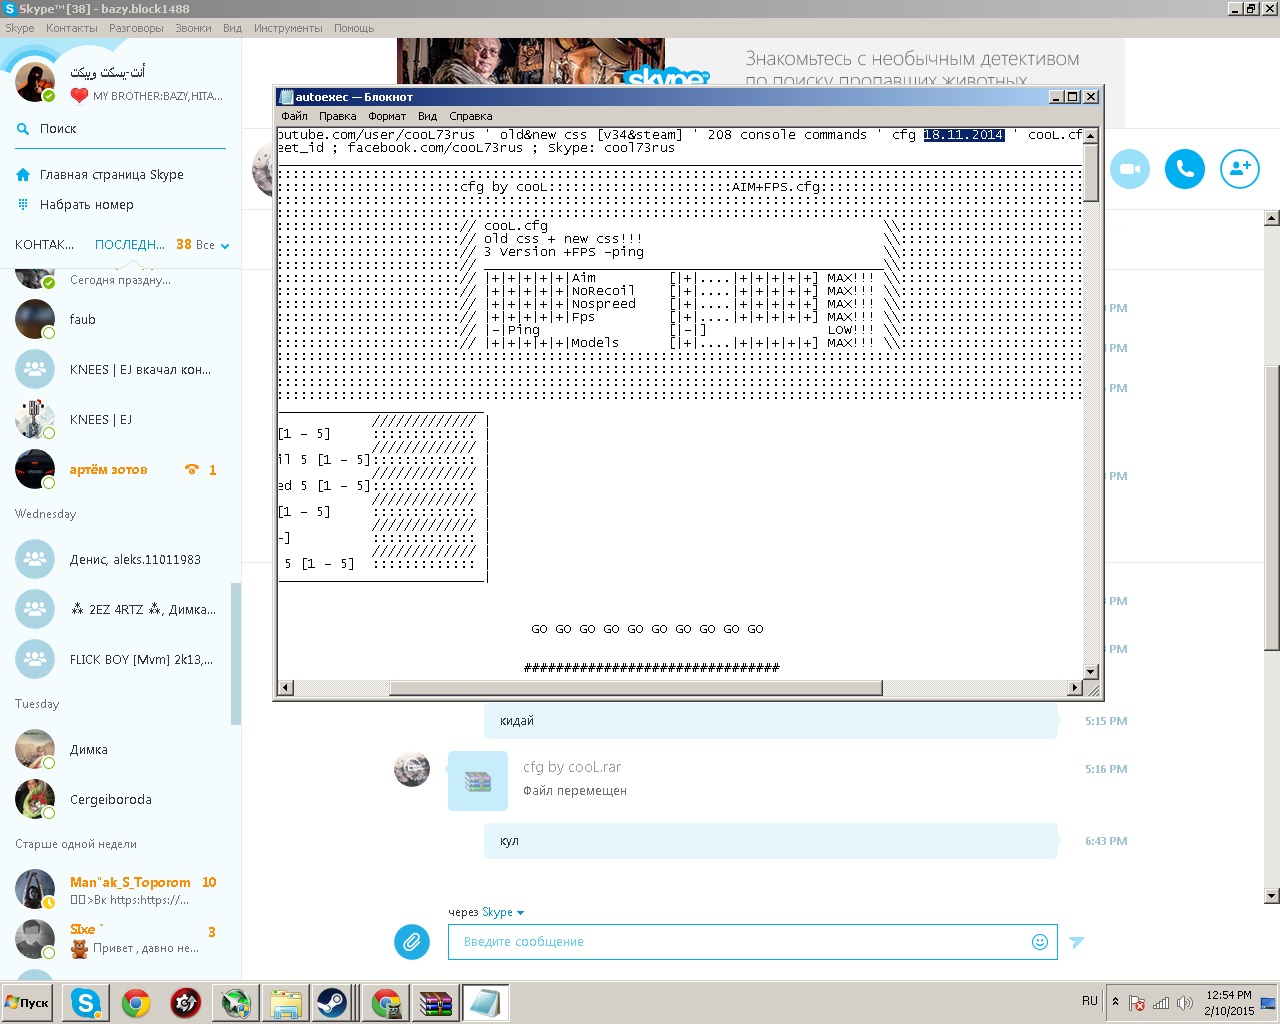
Task: Switch to the ПОСЛЕДН... tab in Skype
Action: pos(130,245)
